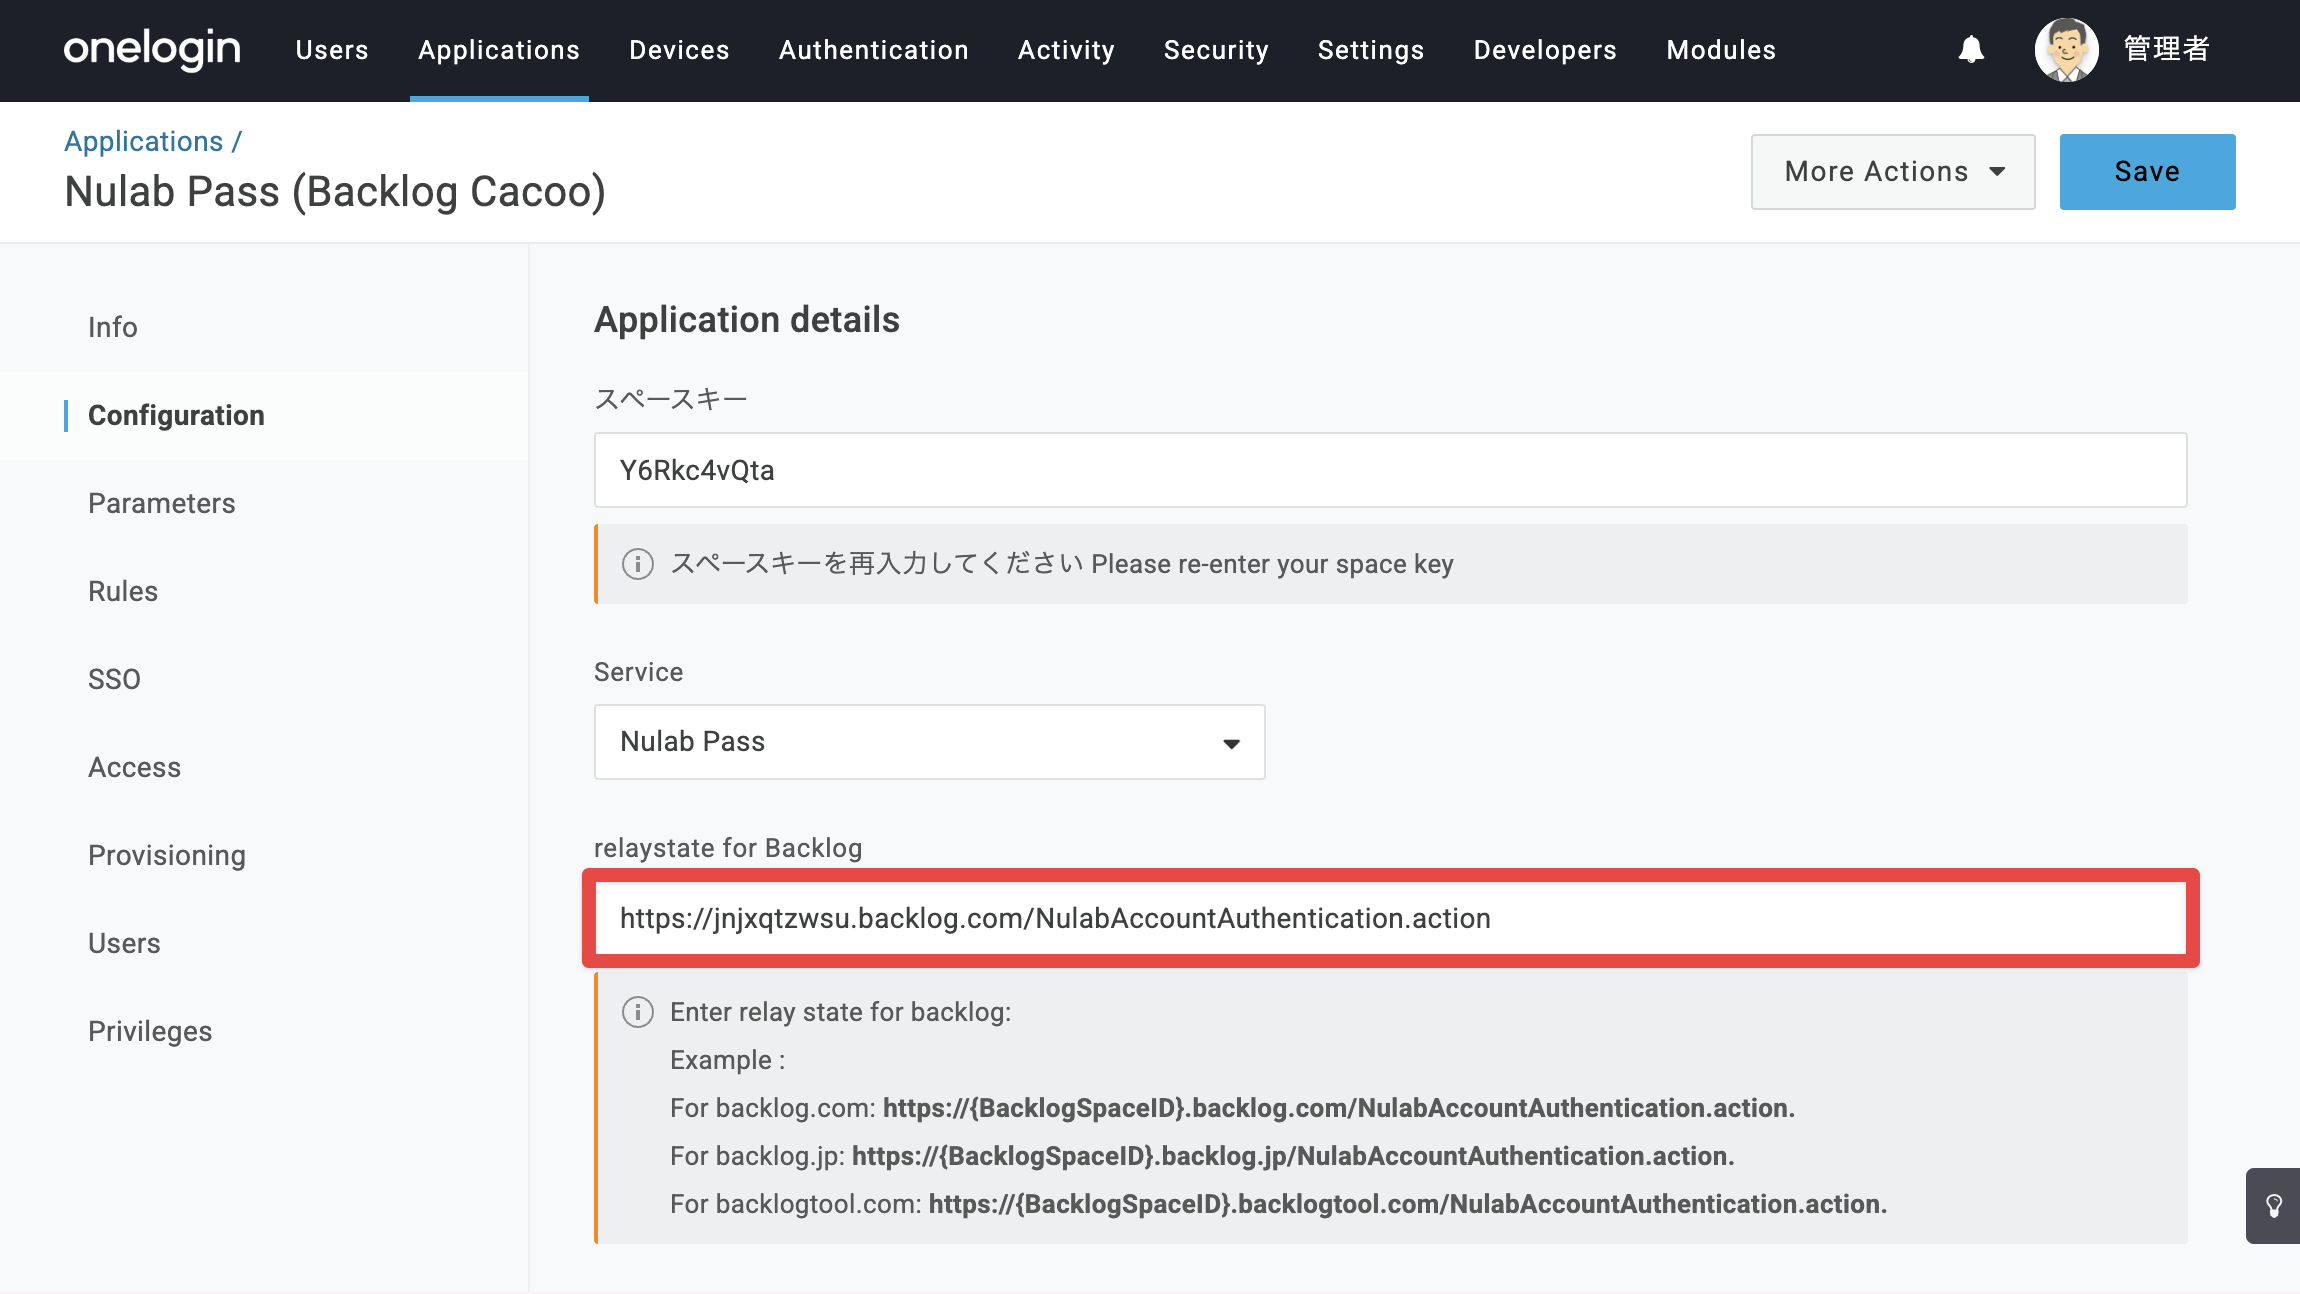
Task: Click the admin user avatar
Action: 2066,49
